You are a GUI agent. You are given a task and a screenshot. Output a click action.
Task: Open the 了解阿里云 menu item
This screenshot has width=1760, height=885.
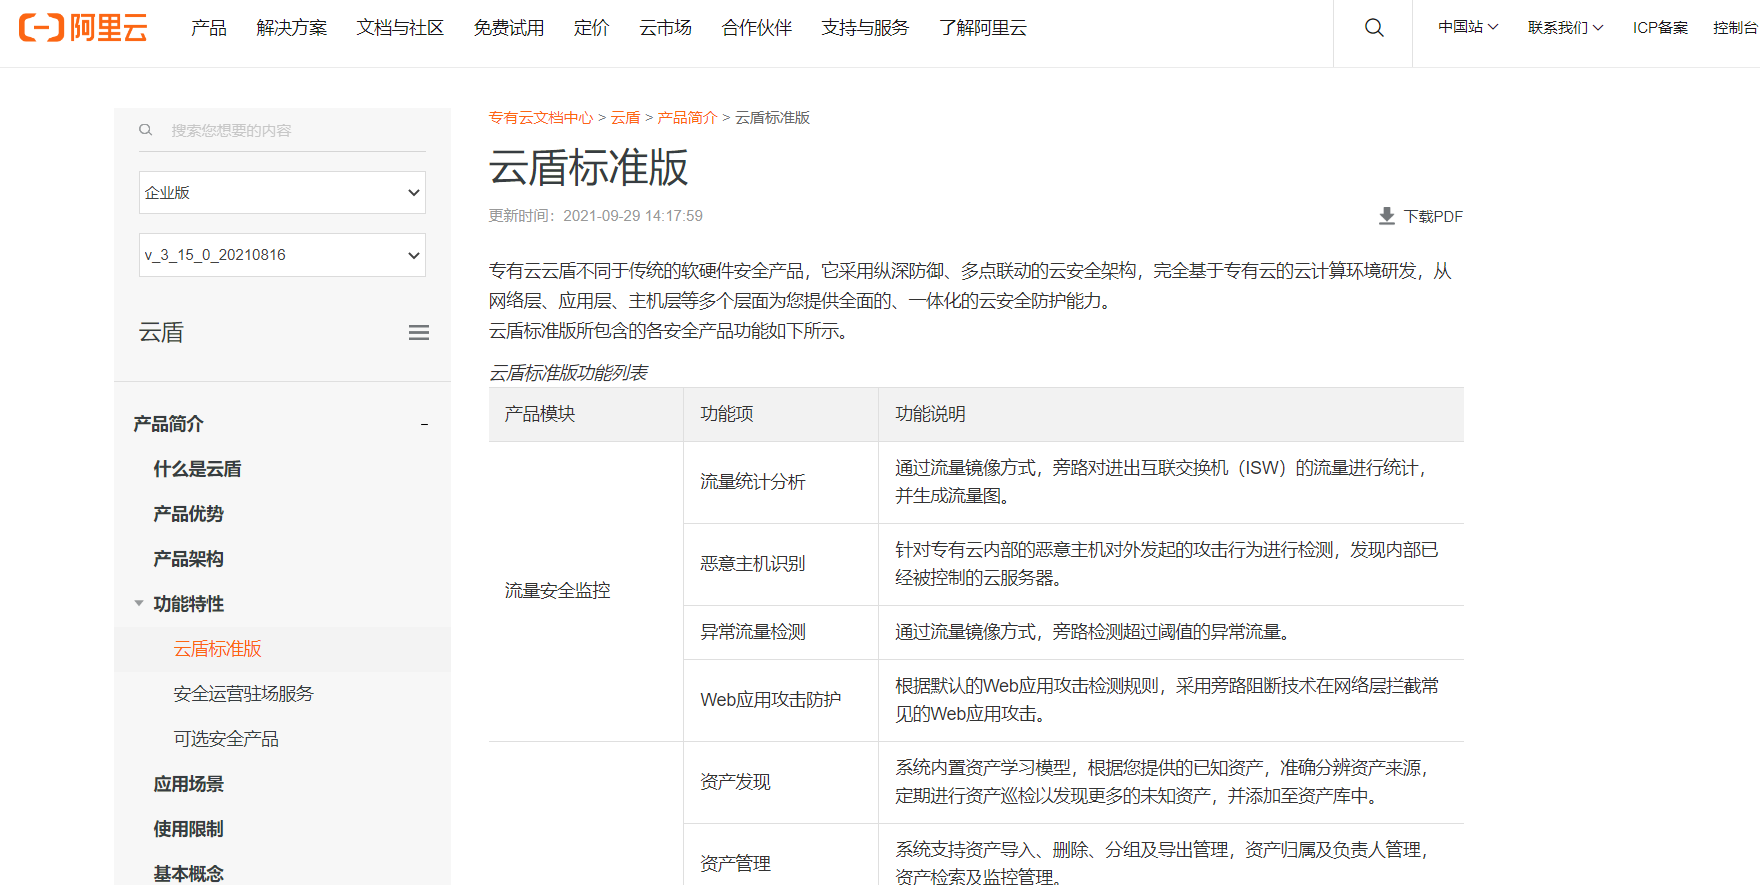[x=983, y=28]
